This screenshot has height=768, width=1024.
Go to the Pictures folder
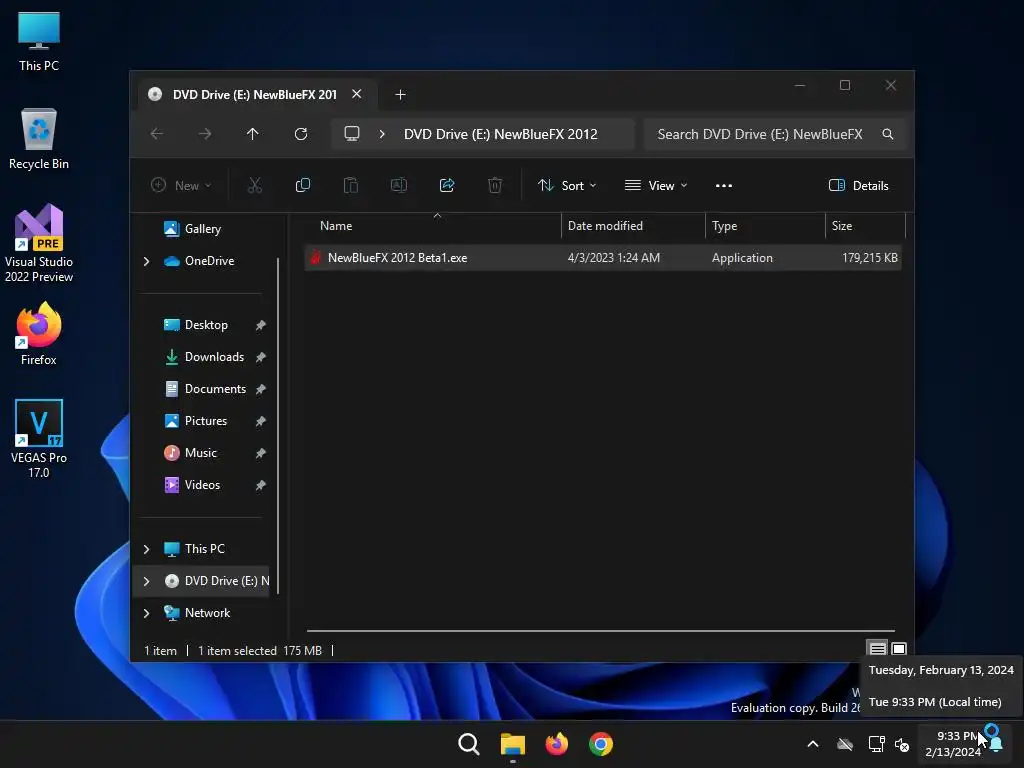pyautogui.click(x=206, y=421)
